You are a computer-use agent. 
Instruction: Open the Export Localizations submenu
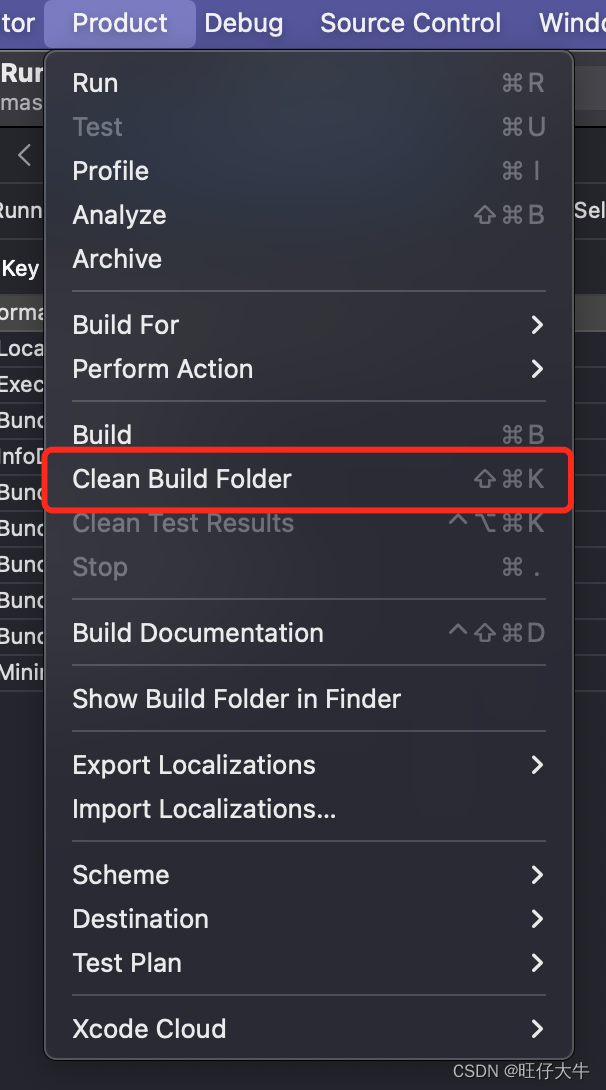[194, 764]
